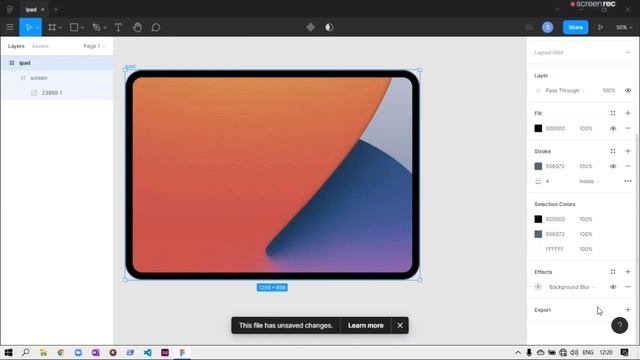
Task: Open stroke styles four-dot icon
Action: 613,151
